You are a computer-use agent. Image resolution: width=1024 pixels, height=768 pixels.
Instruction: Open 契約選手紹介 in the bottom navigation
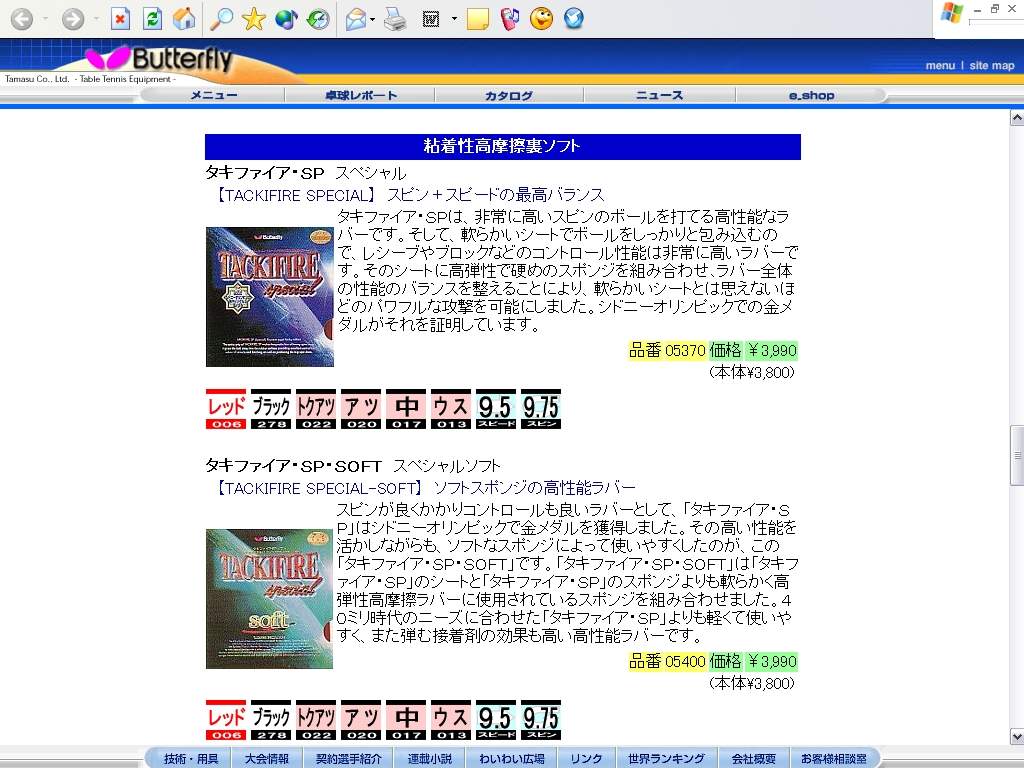[x=348, y=758]
